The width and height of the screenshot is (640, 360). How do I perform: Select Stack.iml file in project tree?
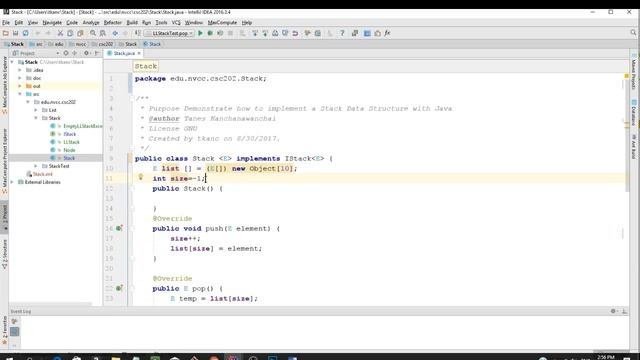[x=42, y=174]
